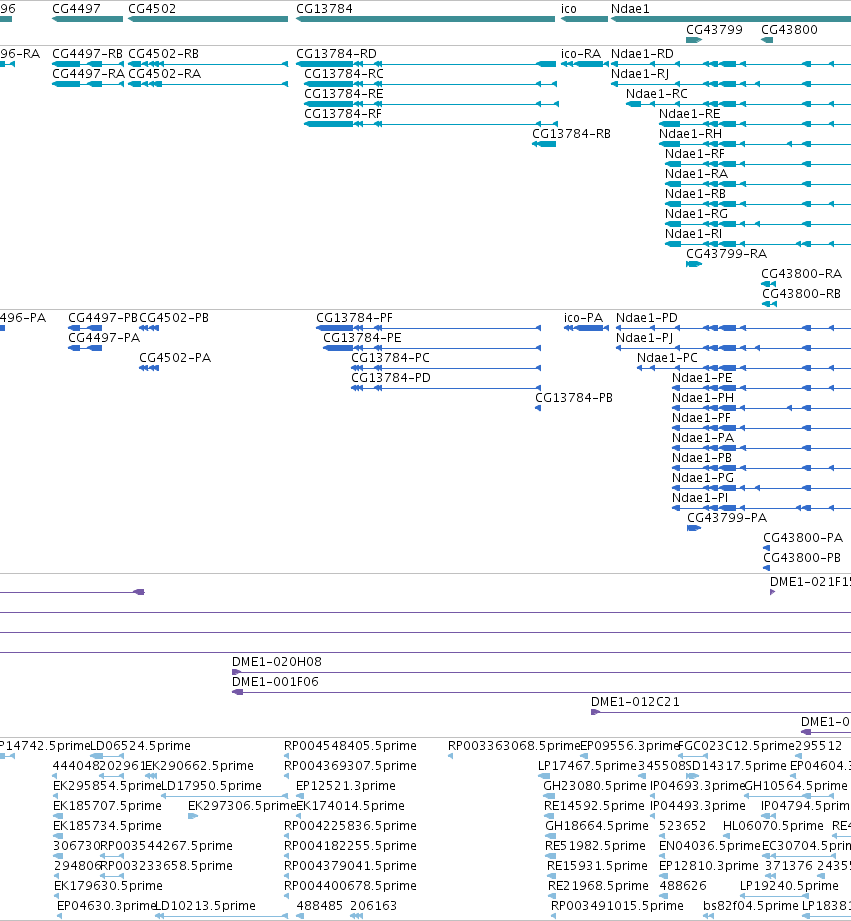The height and width of the screenshot is (921, 851).
Task: Click the CG43800-RB transcript
Action: click(769, 304)
